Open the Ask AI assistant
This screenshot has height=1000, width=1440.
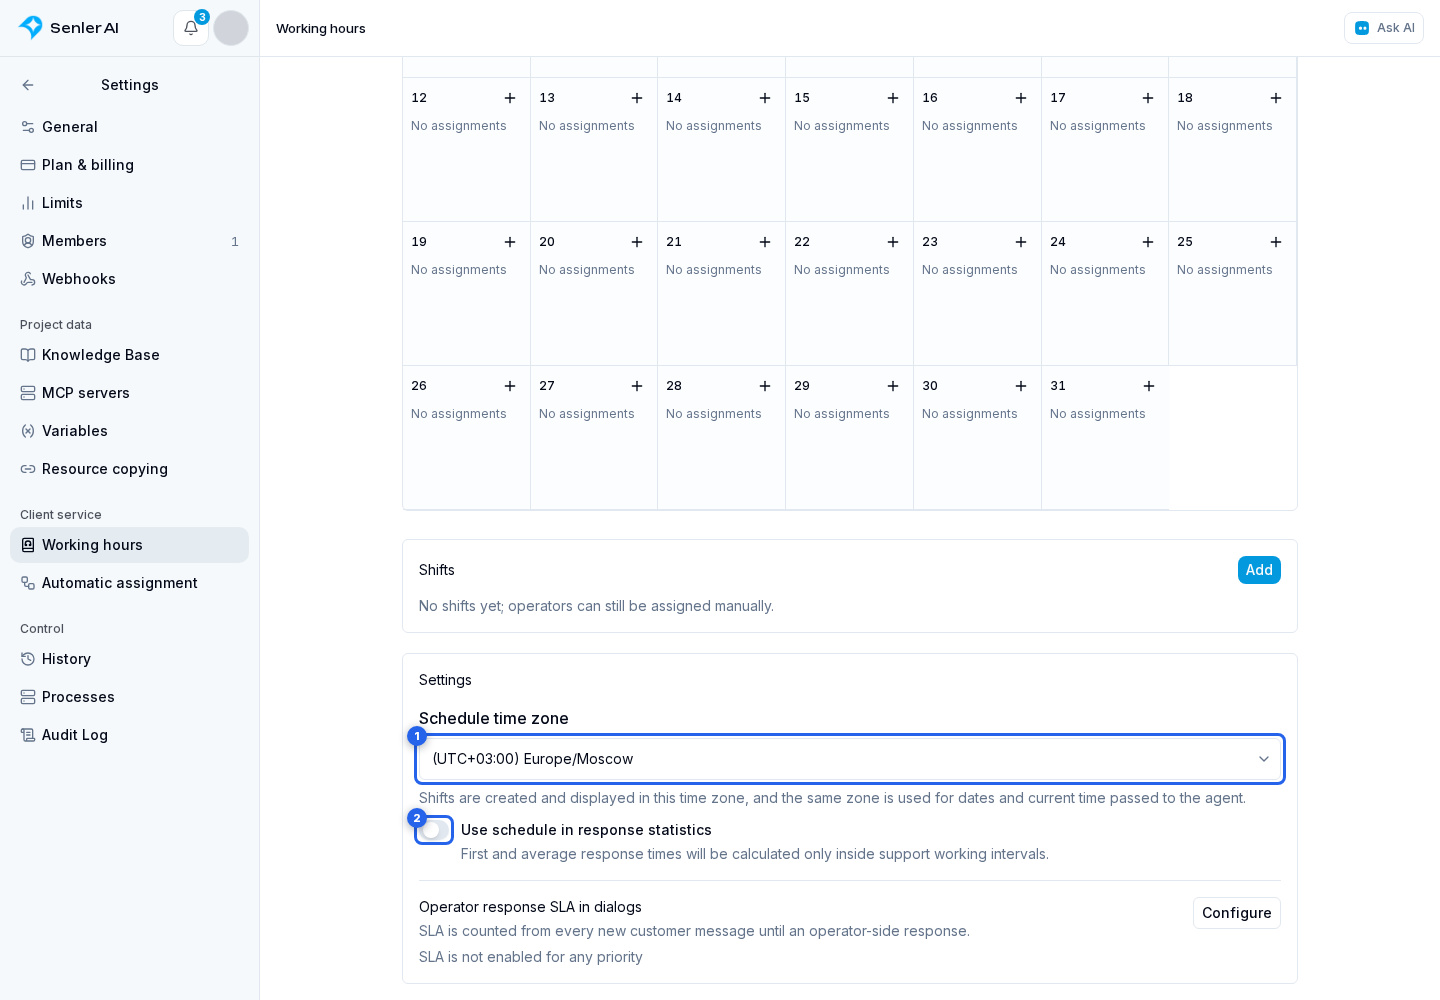click(1384, 28)
